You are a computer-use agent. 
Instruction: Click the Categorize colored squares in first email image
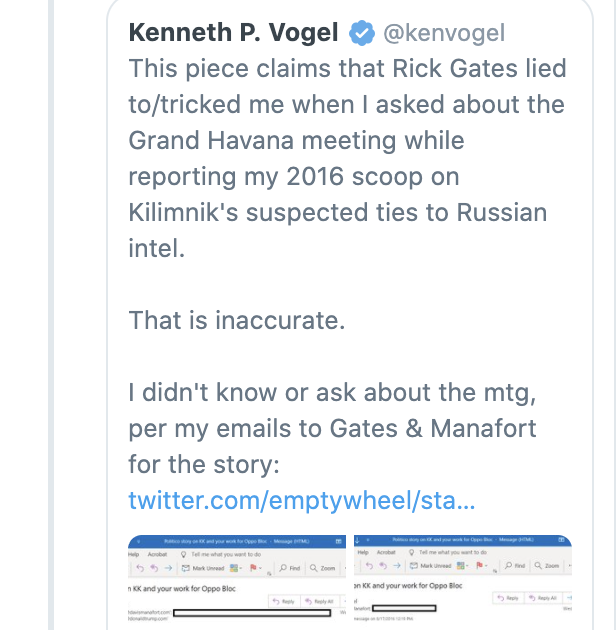pyautogui.click(x=234, y=568)
